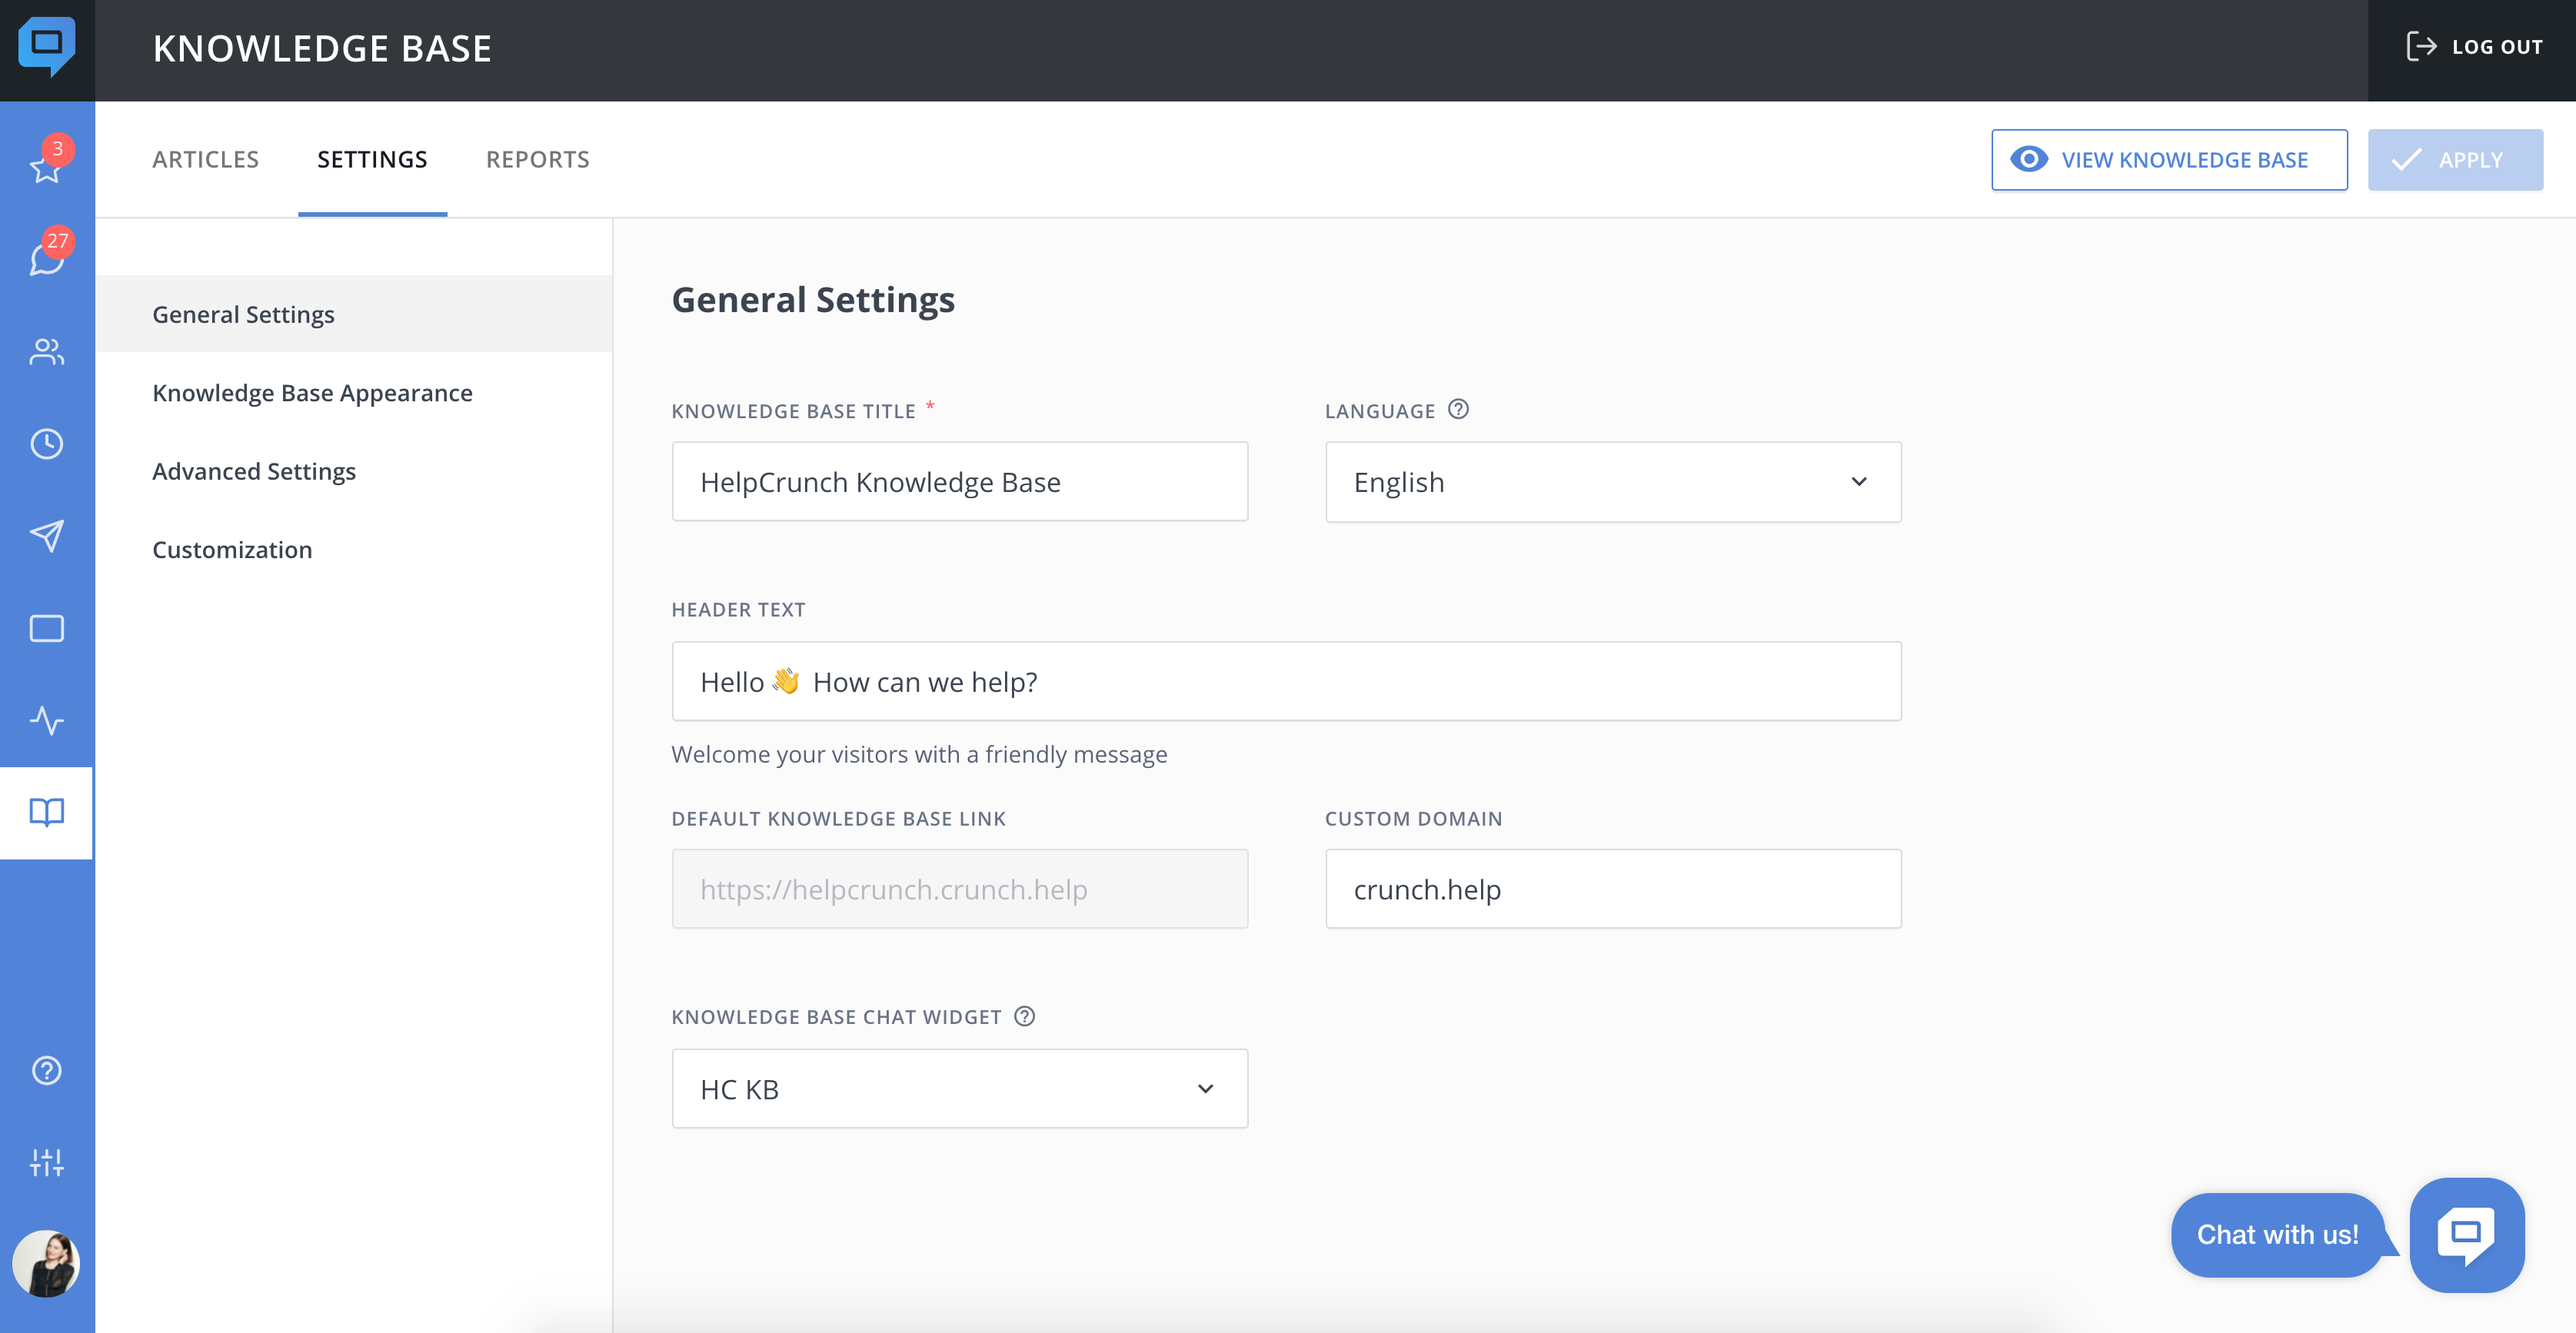This screenshot has width=2576, height=1333.
Task: Click the Custom Domain input field
Action: coord(1613,890)
